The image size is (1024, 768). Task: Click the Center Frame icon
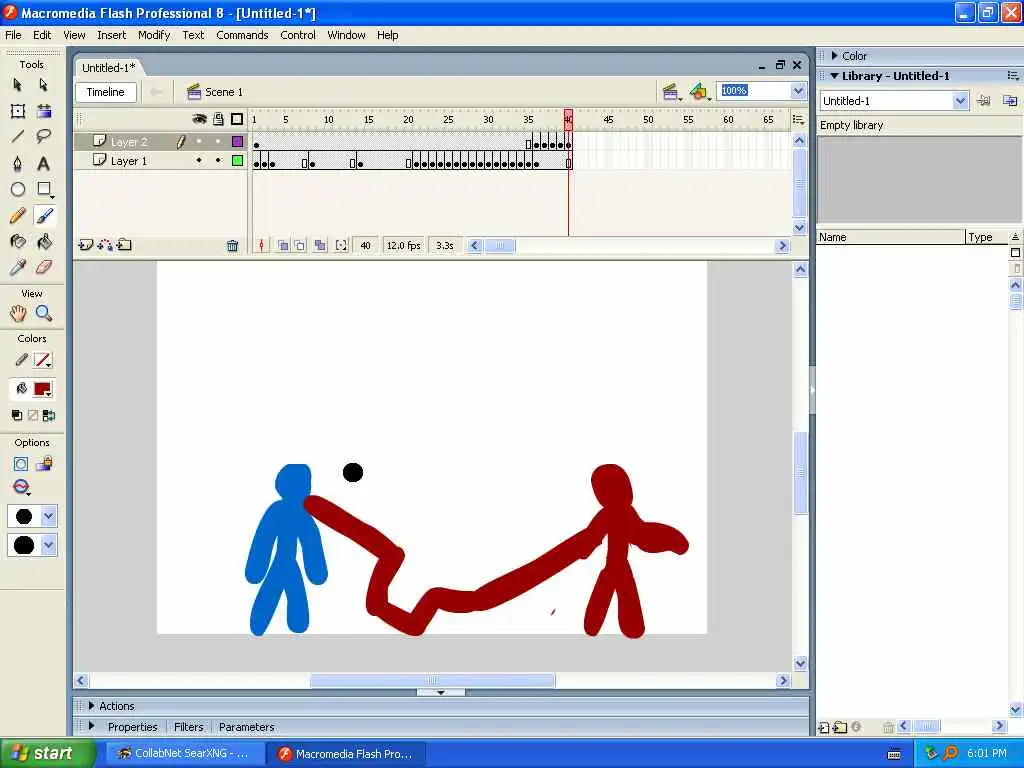tap(261, 246)
